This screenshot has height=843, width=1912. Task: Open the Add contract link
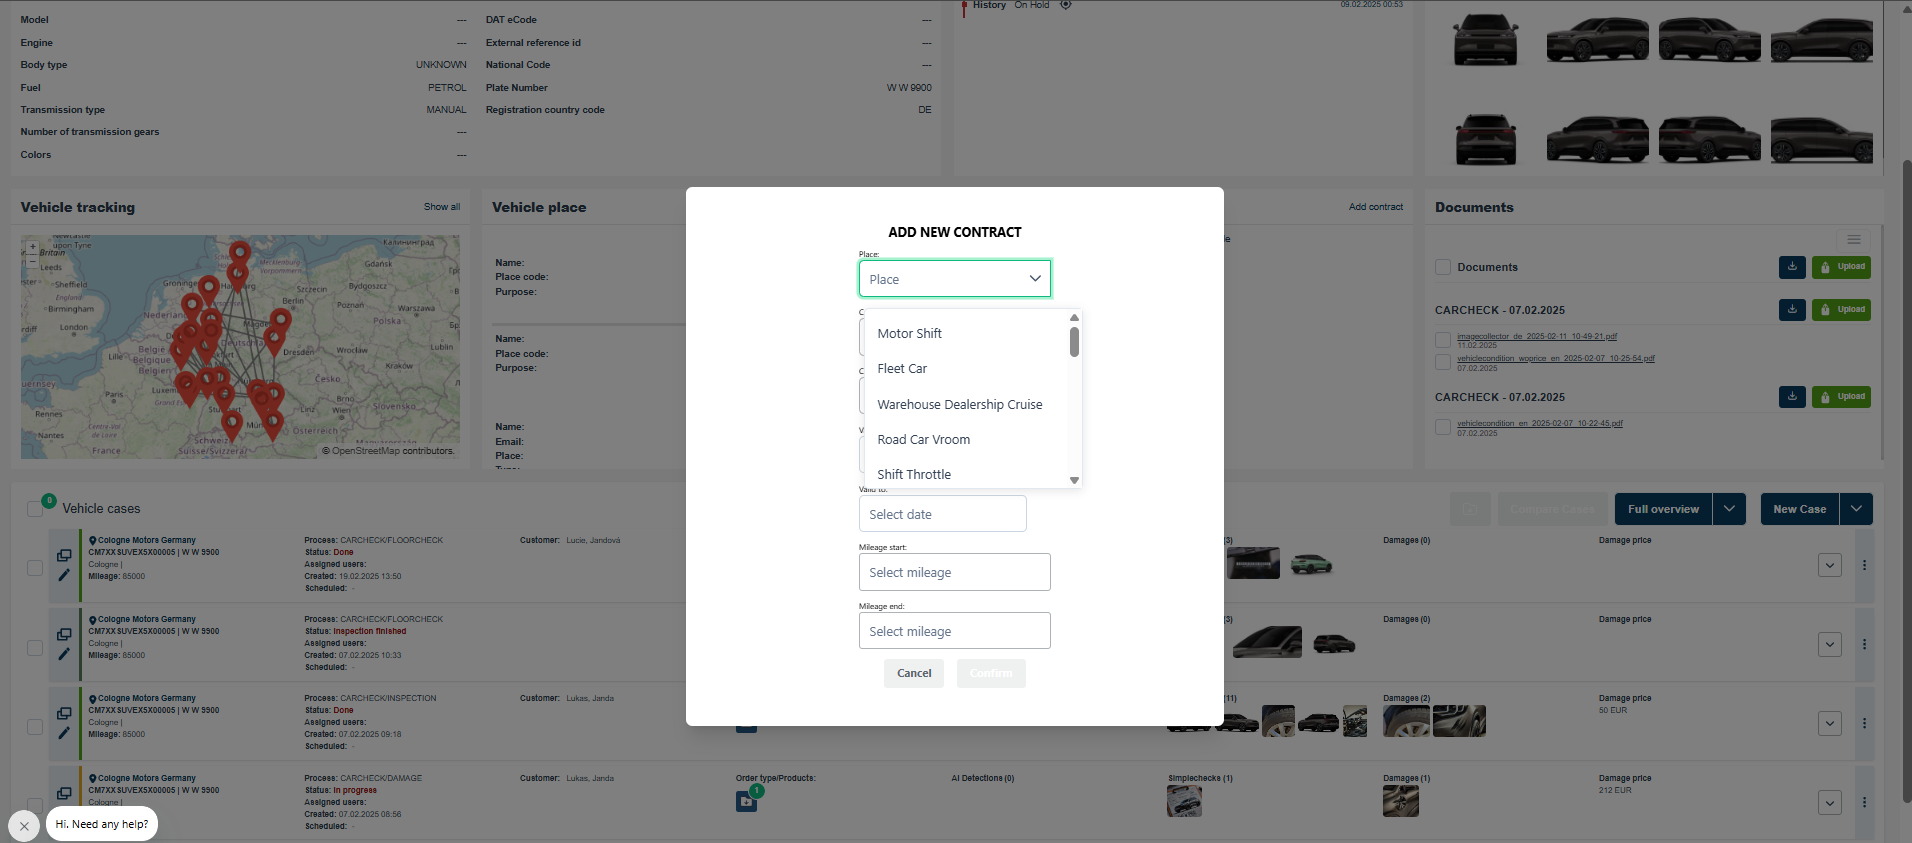click(x=1375, y=207)
